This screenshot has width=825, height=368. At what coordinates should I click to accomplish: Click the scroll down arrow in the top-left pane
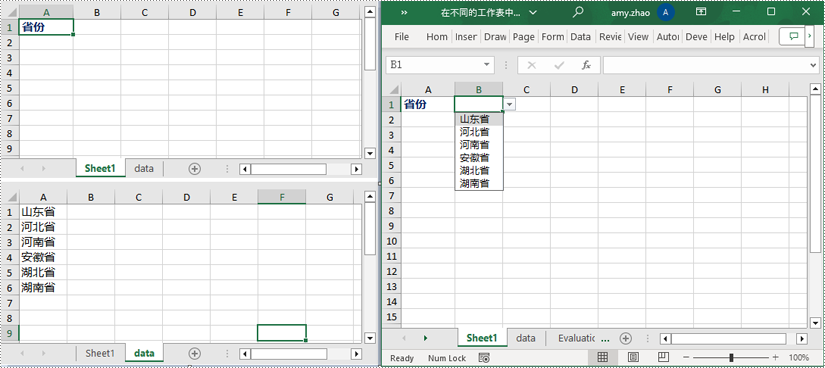370,153
